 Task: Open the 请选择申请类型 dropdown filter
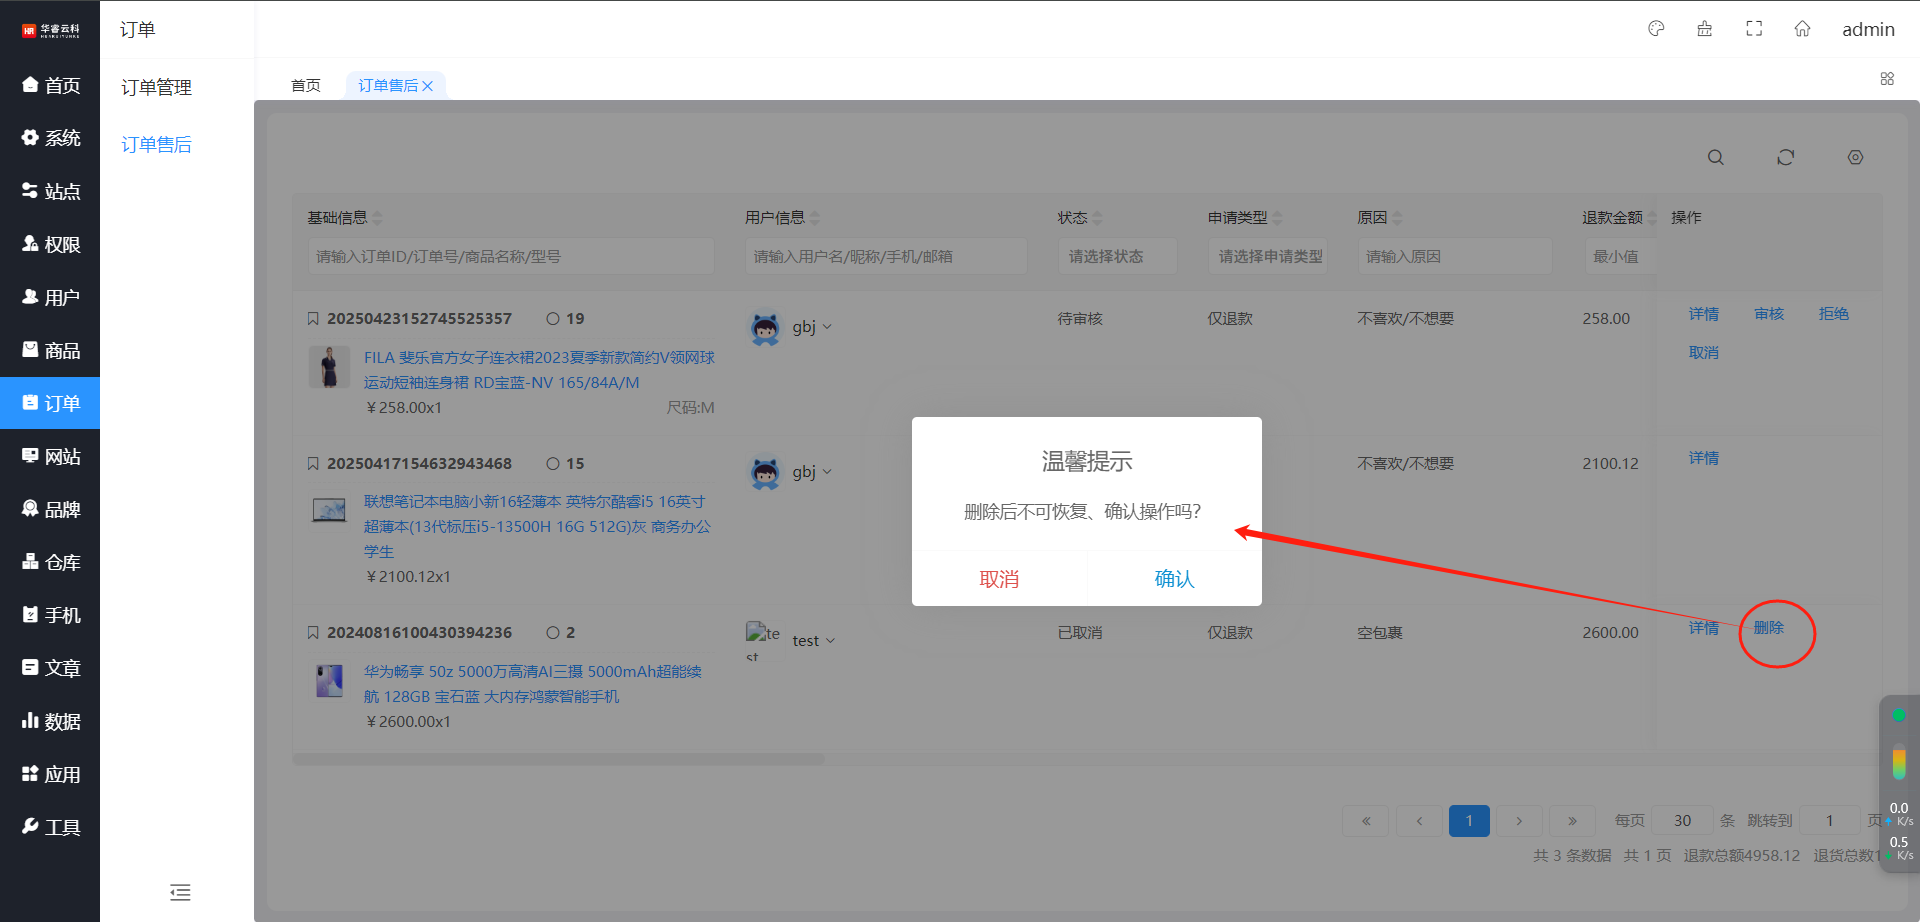click(1268, 257)
